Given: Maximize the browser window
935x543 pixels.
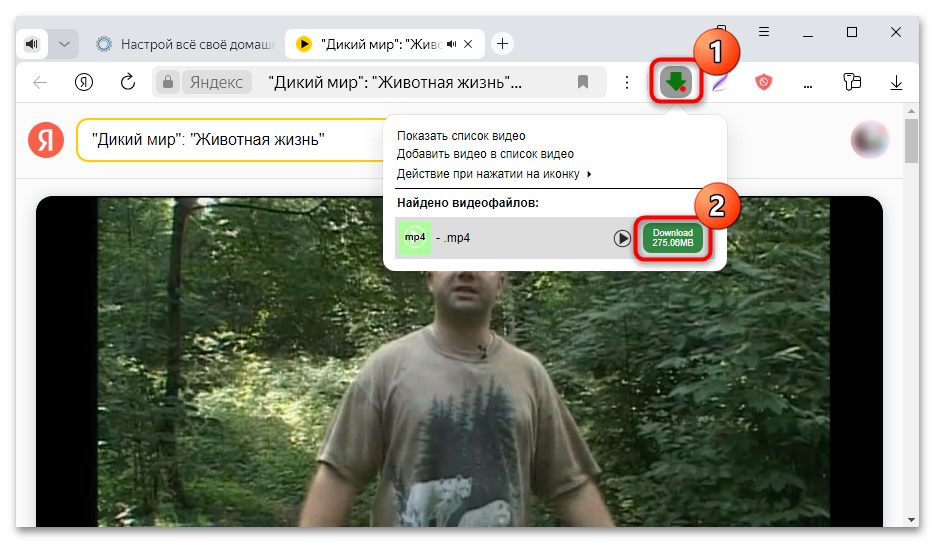Looking at the screenshot, I should 852,32.
